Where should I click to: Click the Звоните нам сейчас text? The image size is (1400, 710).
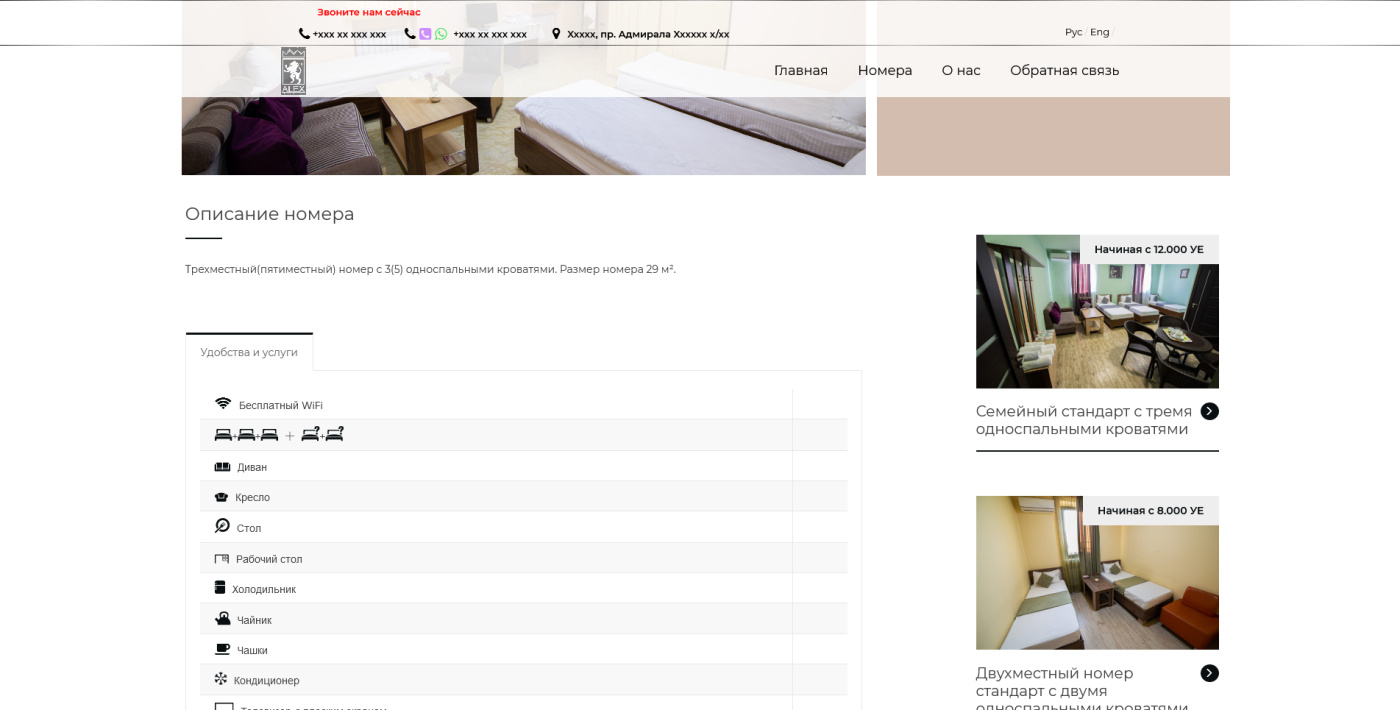point(369,12)
